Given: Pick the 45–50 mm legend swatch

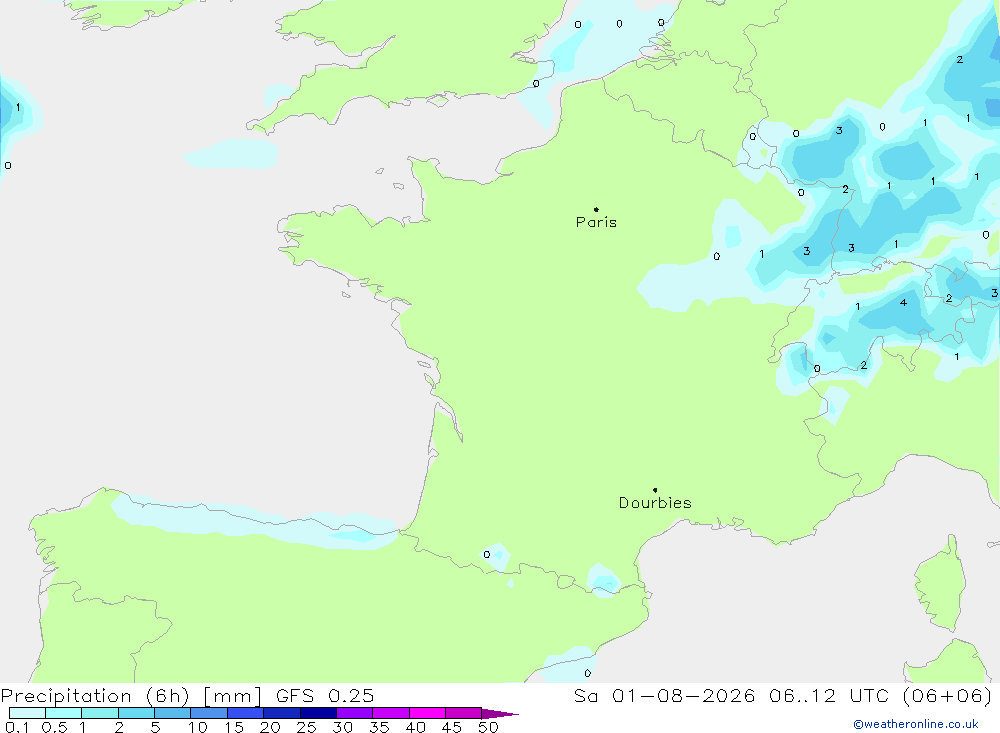Looking at the screenshot, I should [x=464, y=713].
